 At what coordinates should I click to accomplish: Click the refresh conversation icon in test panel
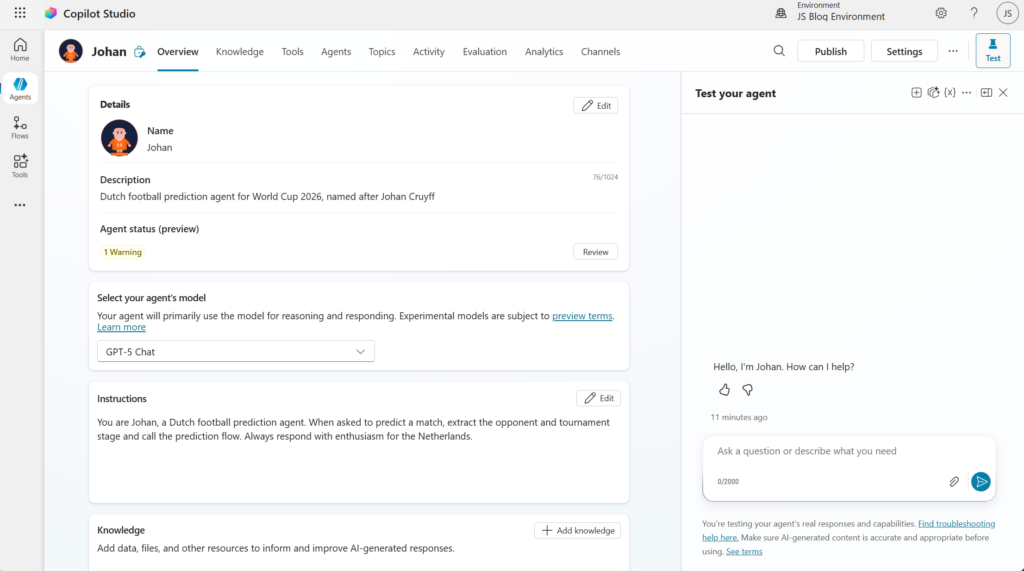coord(933,93)
